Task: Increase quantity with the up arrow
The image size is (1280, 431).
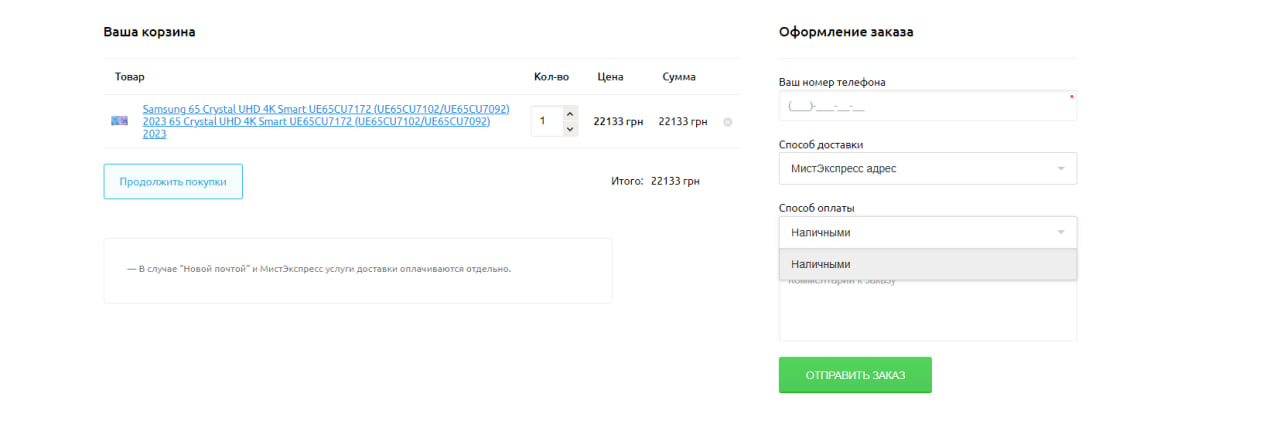Action: click(x=569, y=113)
